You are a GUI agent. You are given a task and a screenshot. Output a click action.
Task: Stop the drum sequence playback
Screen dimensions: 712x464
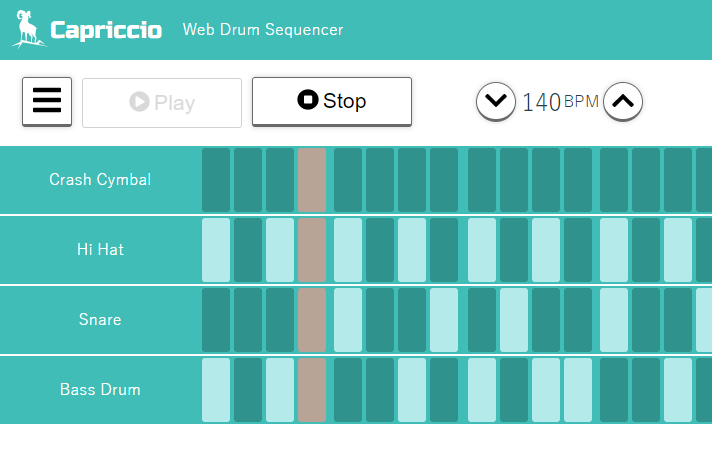332,101
